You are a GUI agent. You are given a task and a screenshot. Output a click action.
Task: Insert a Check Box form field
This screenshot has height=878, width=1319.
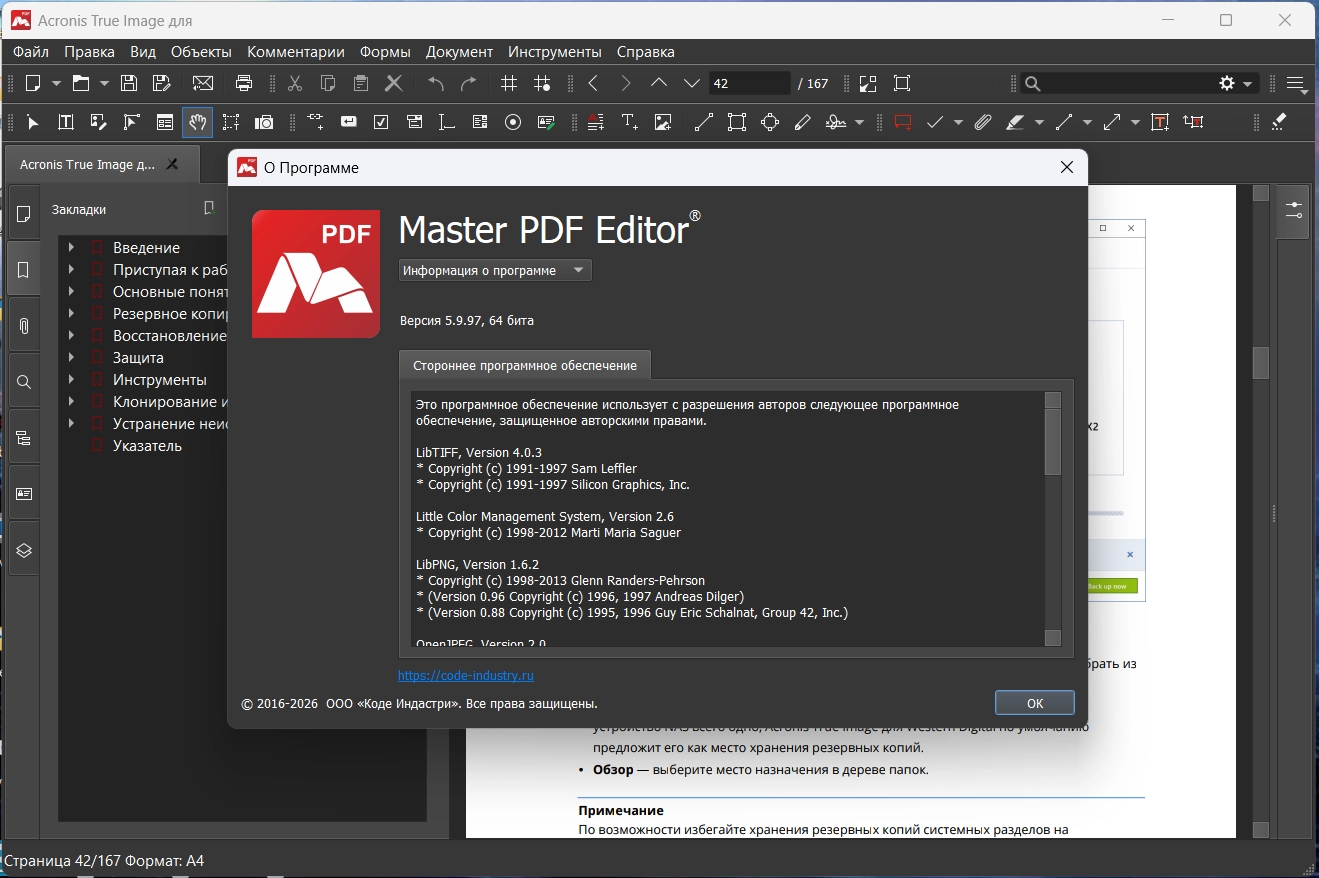pyautogui.click(x=381, y=122)
